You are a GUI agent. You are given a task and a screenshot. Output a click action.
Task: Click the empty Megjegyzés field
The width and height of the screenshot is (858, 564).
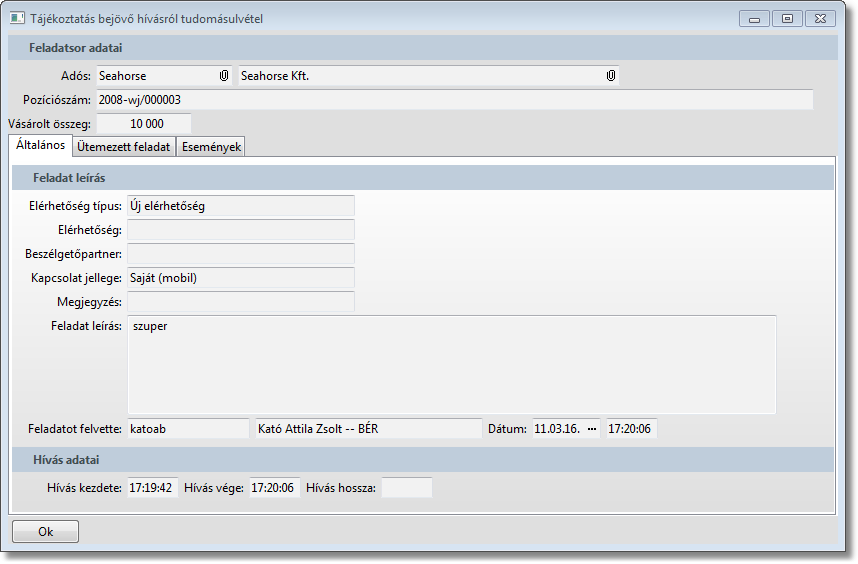(x=241, y=302)
